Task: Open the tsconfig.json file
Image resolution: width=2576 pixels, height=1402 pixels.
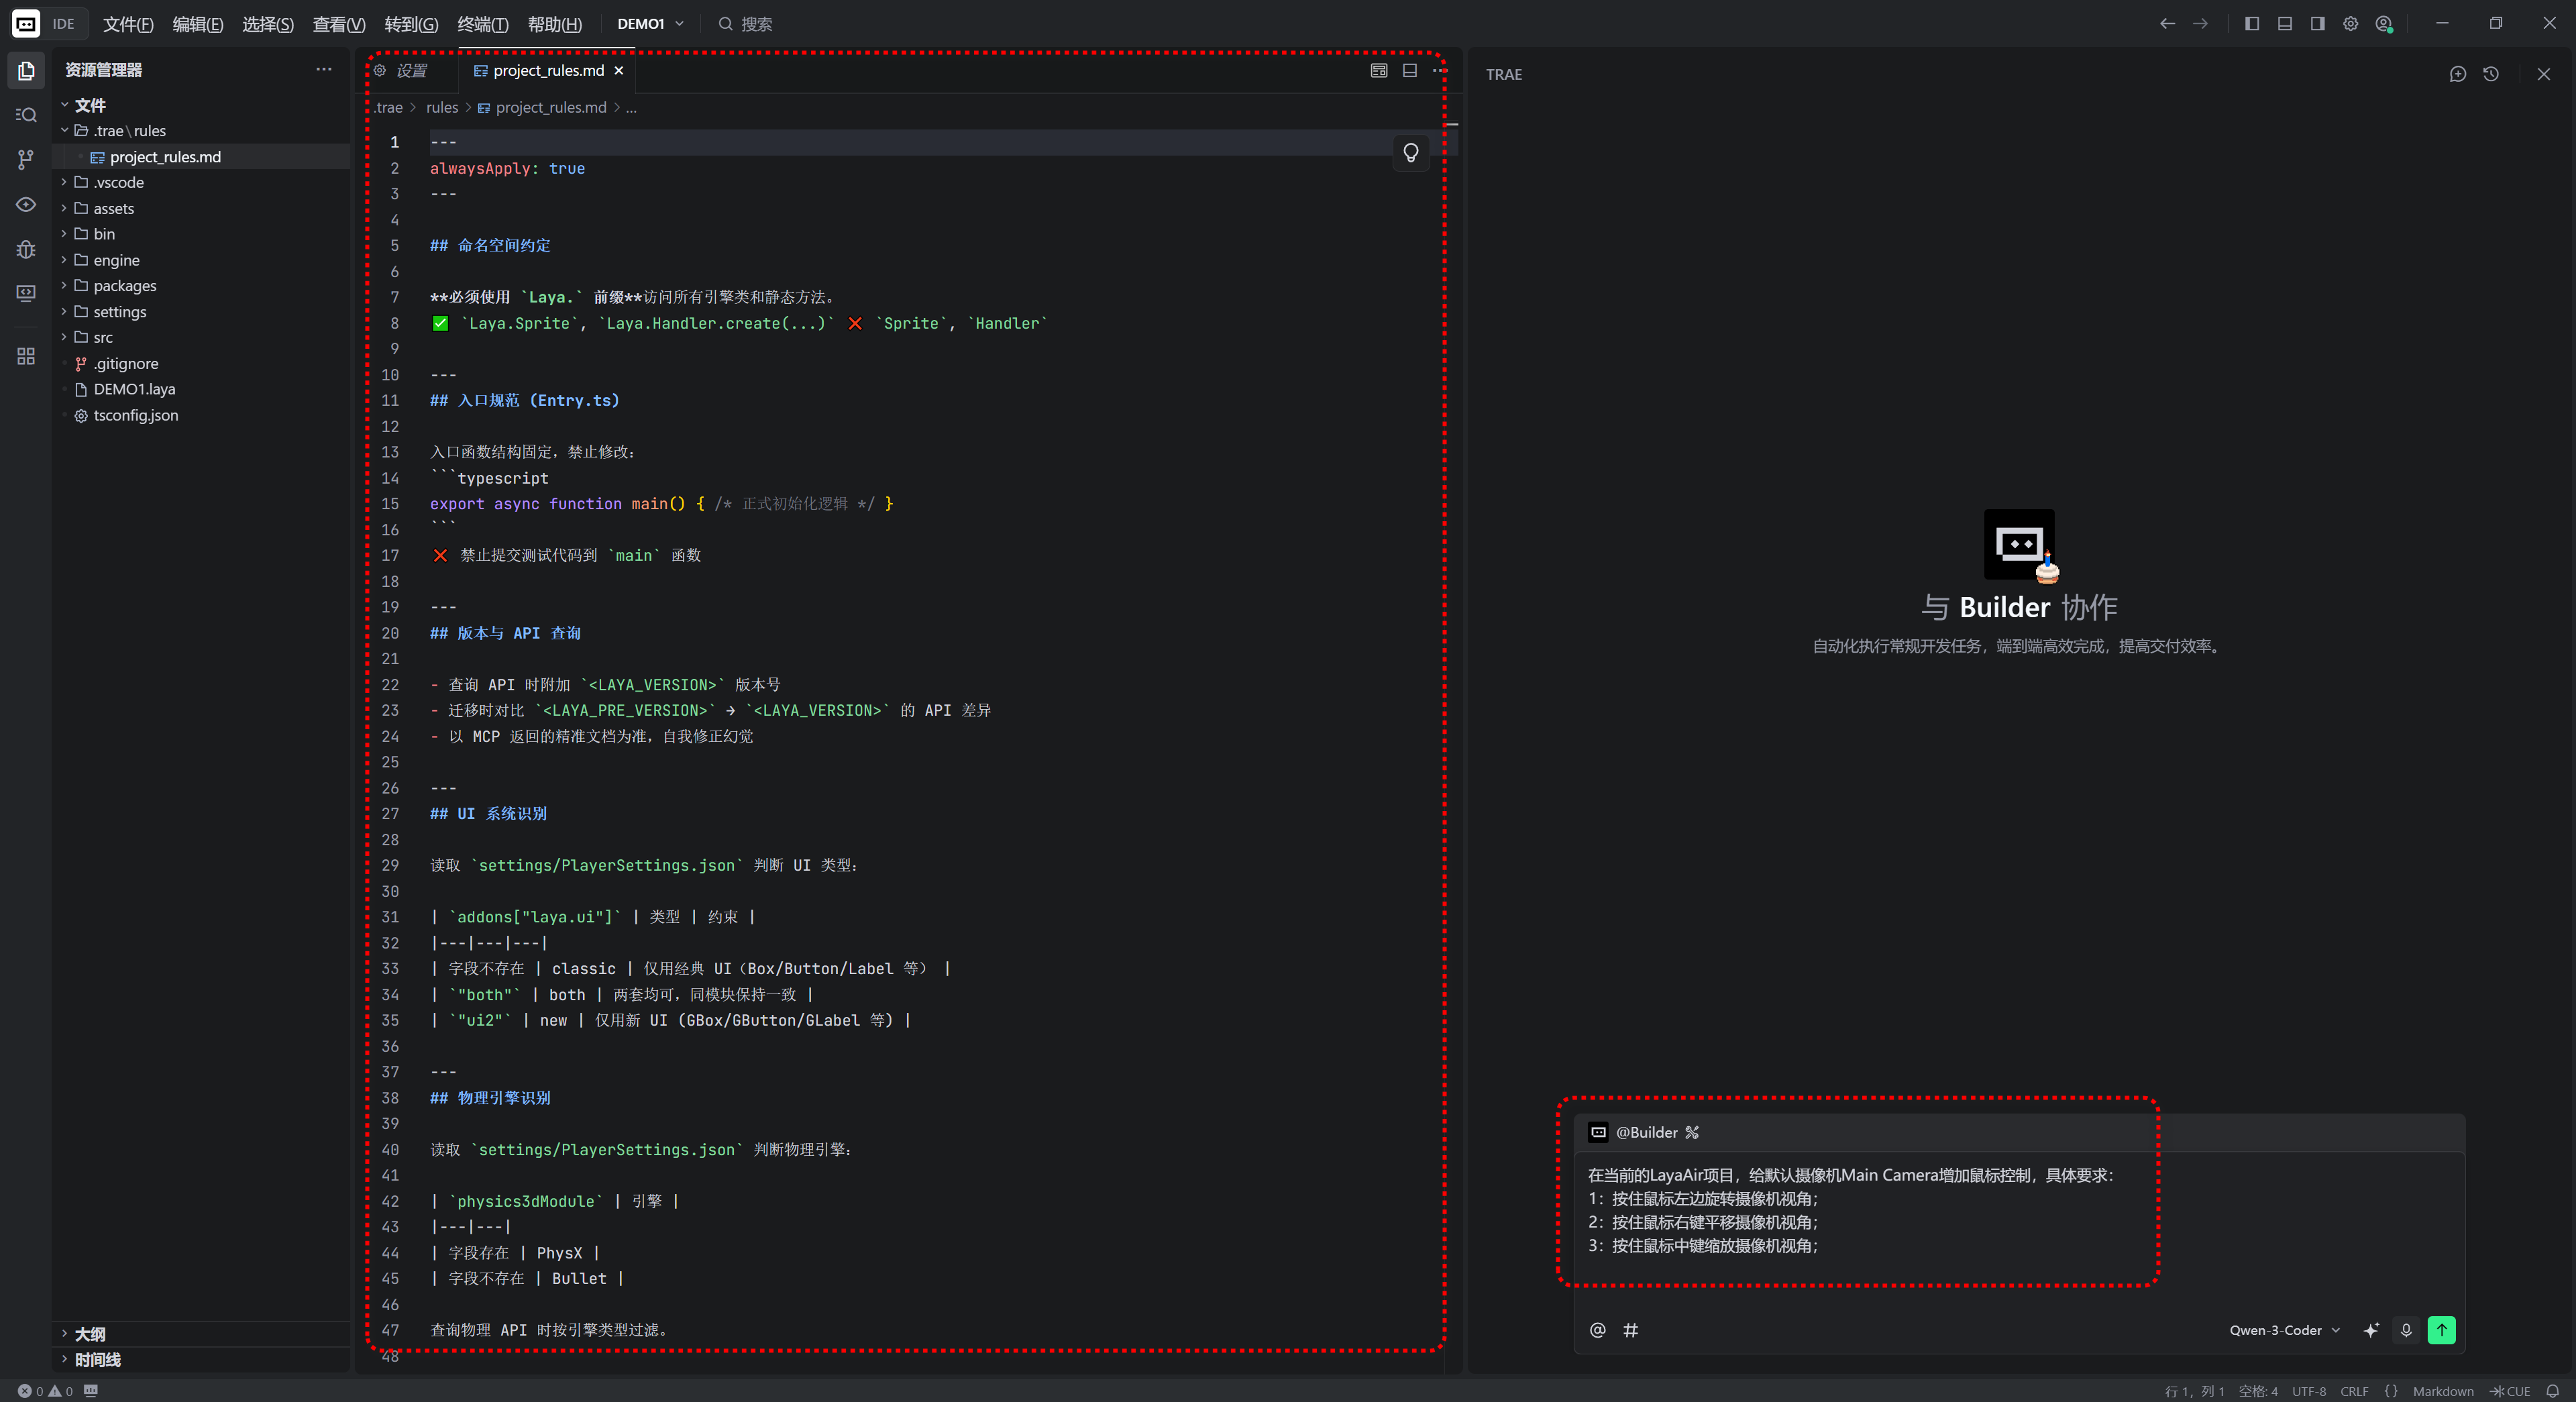Action: [136, 415]
